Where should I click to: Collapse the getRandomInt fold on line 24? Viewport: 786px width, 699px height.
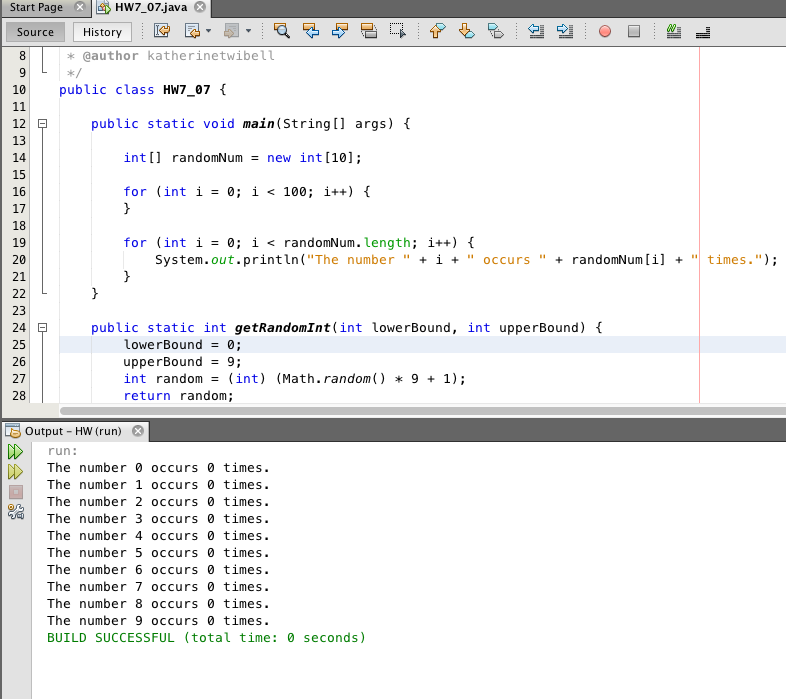coord(42,327)
